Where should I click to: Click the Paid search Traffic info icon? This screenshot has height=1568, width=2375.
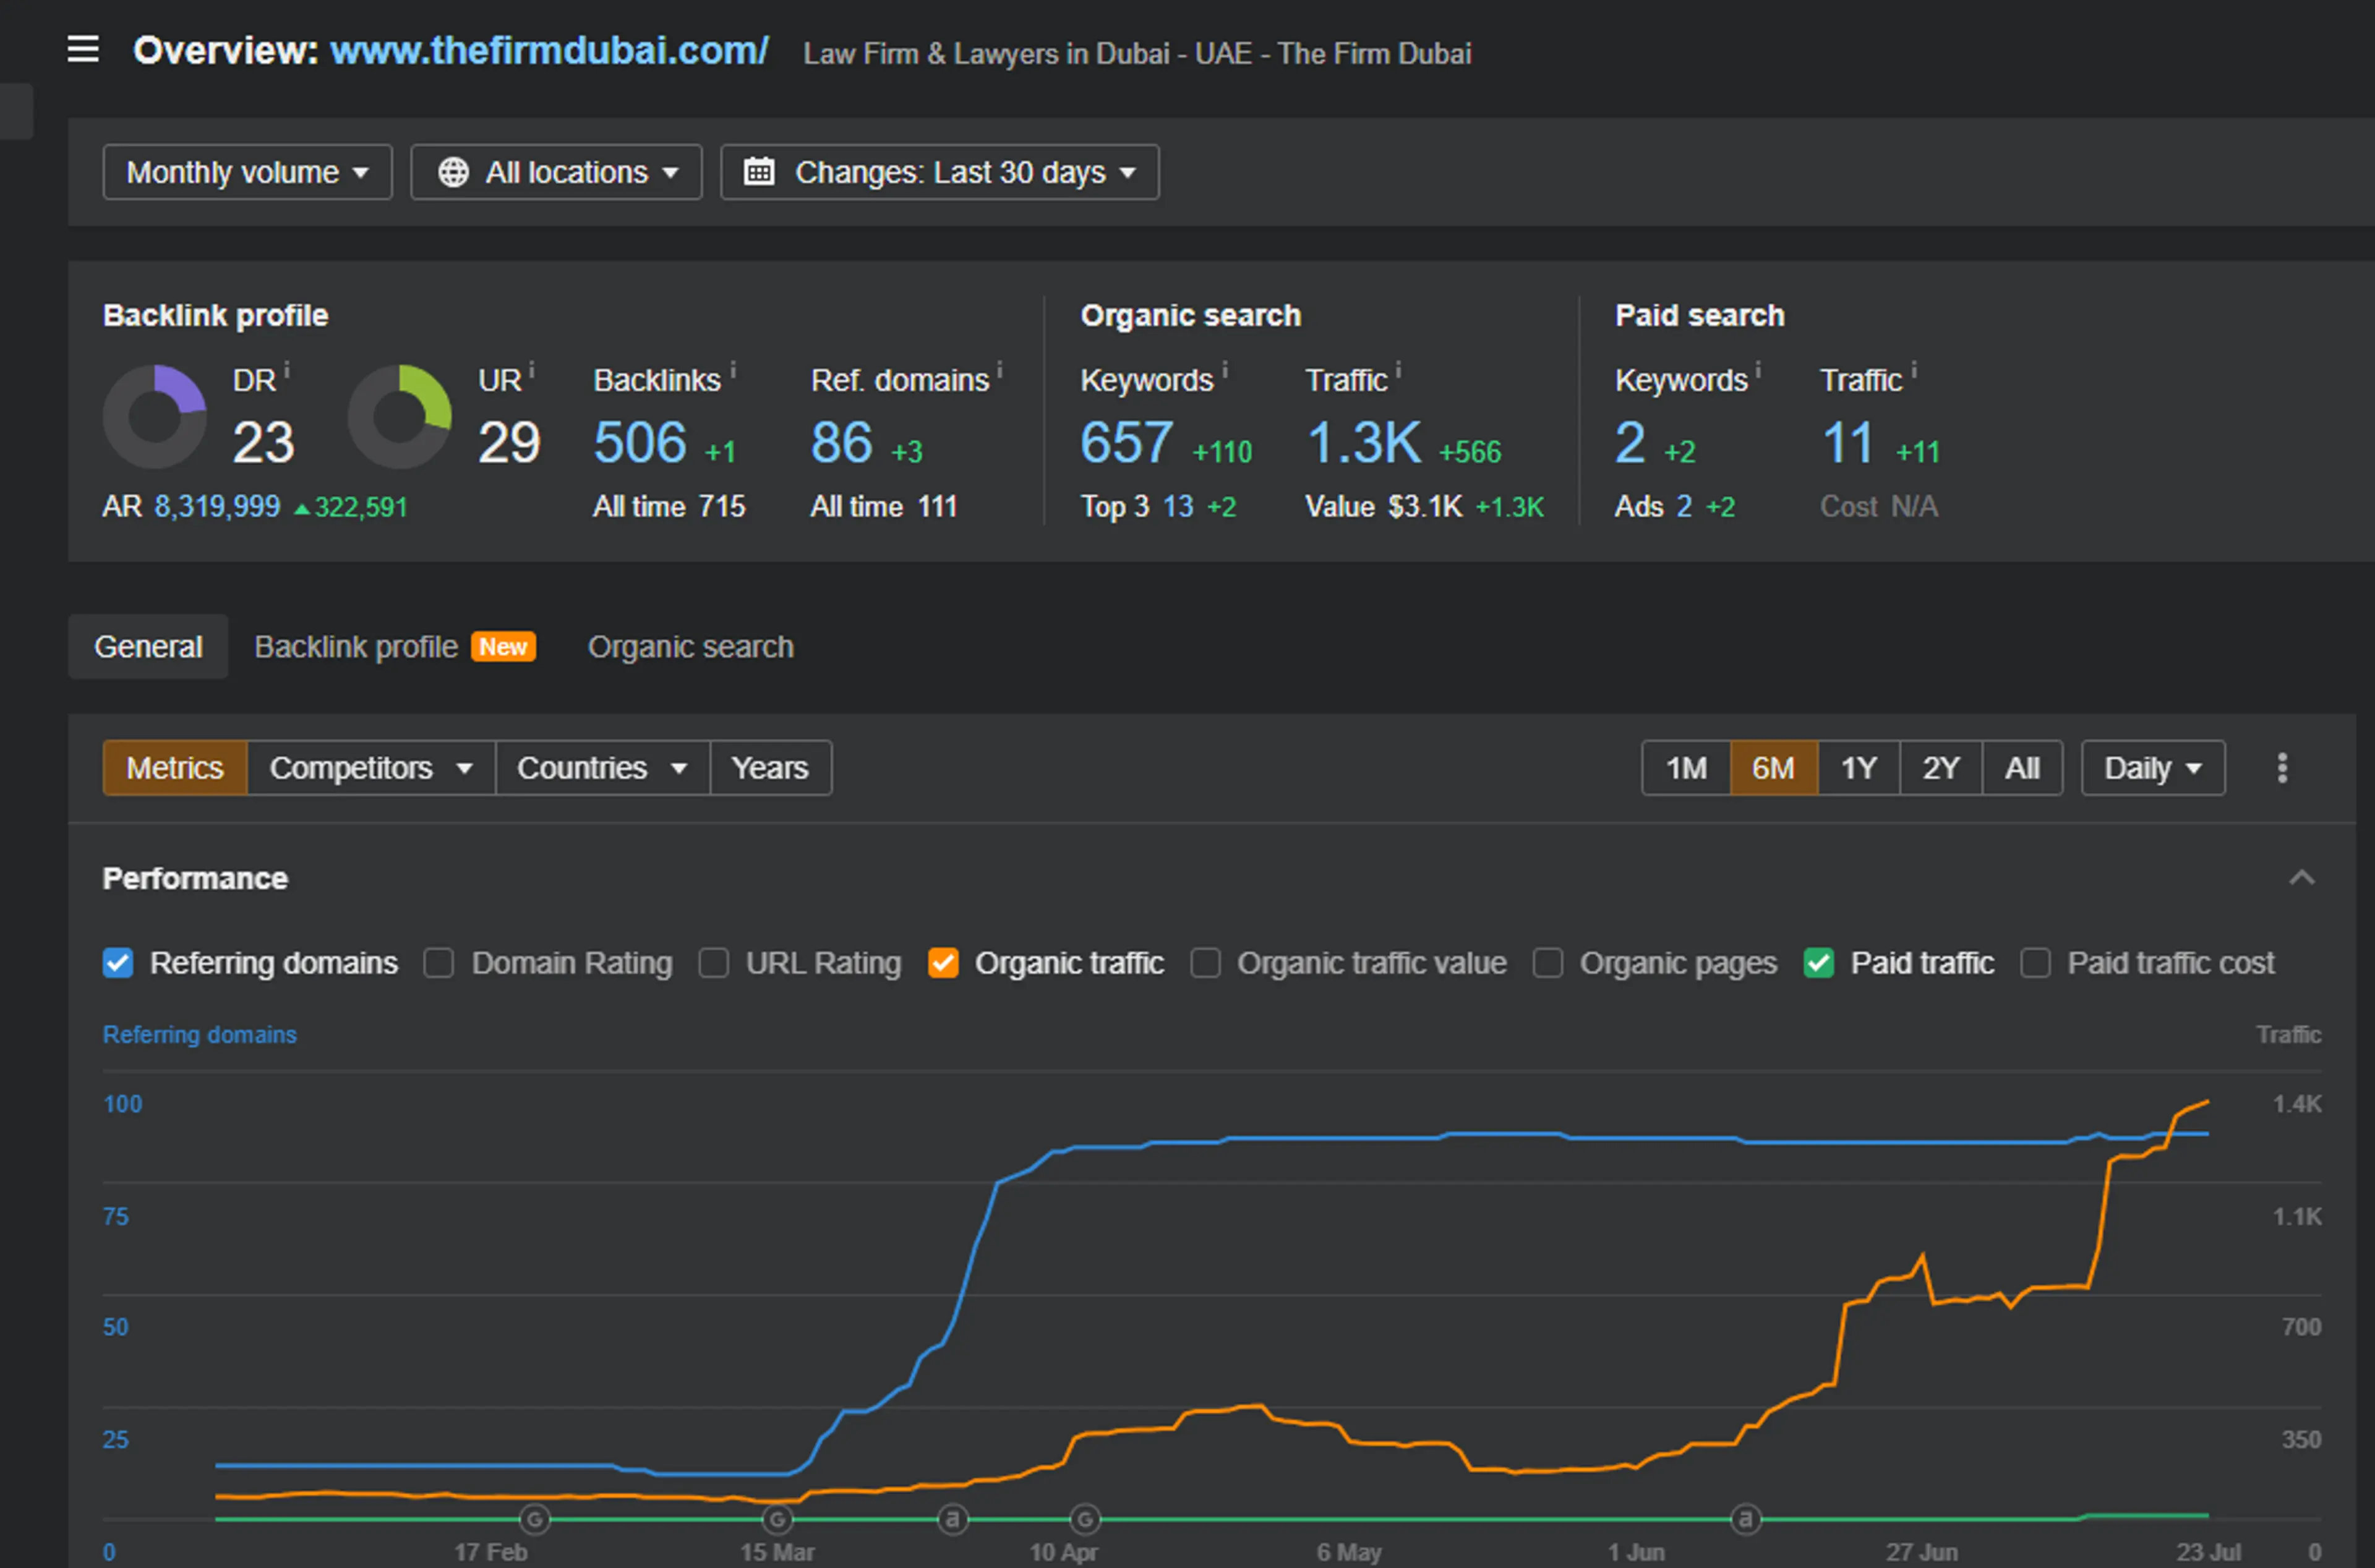click(1914, 371)
